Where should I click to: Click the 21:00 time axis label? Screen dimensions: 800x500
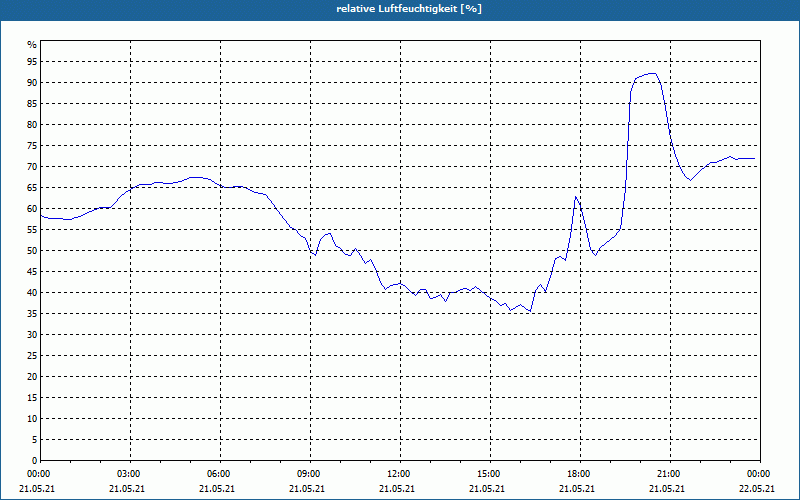[670, 474]
